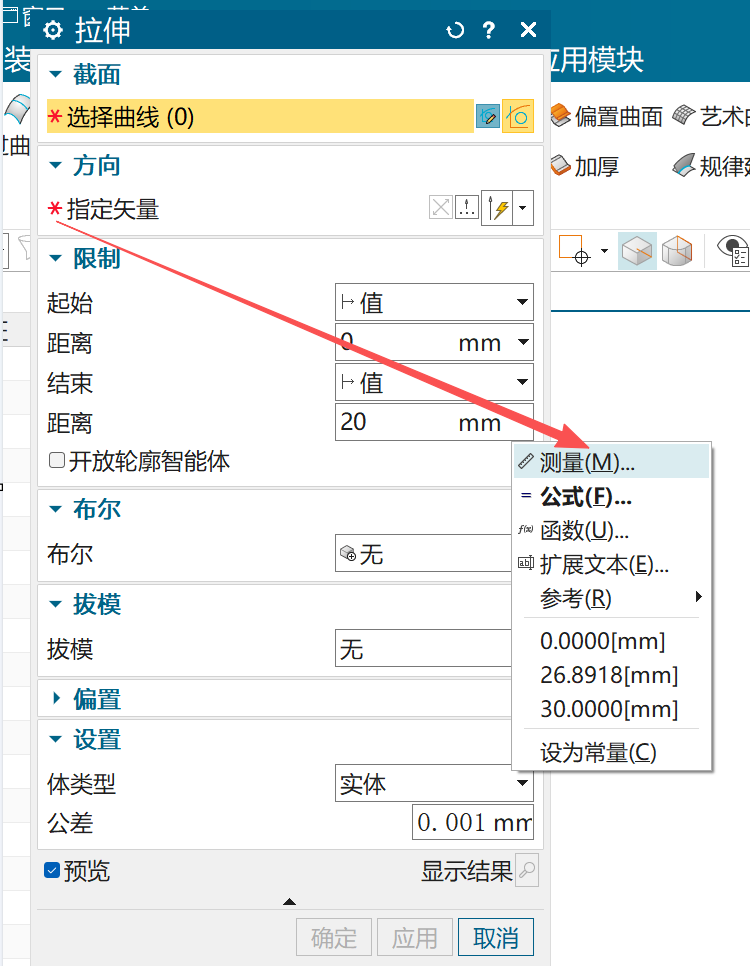The image size is (750, 966).
Task: Uncheck the Preview (预览) checkbox
Action: (x=53, y=871)
